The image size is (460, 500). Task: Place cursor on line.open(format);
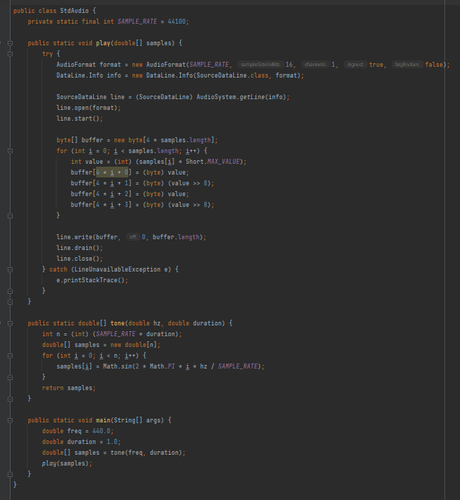[x=89, y=108]
